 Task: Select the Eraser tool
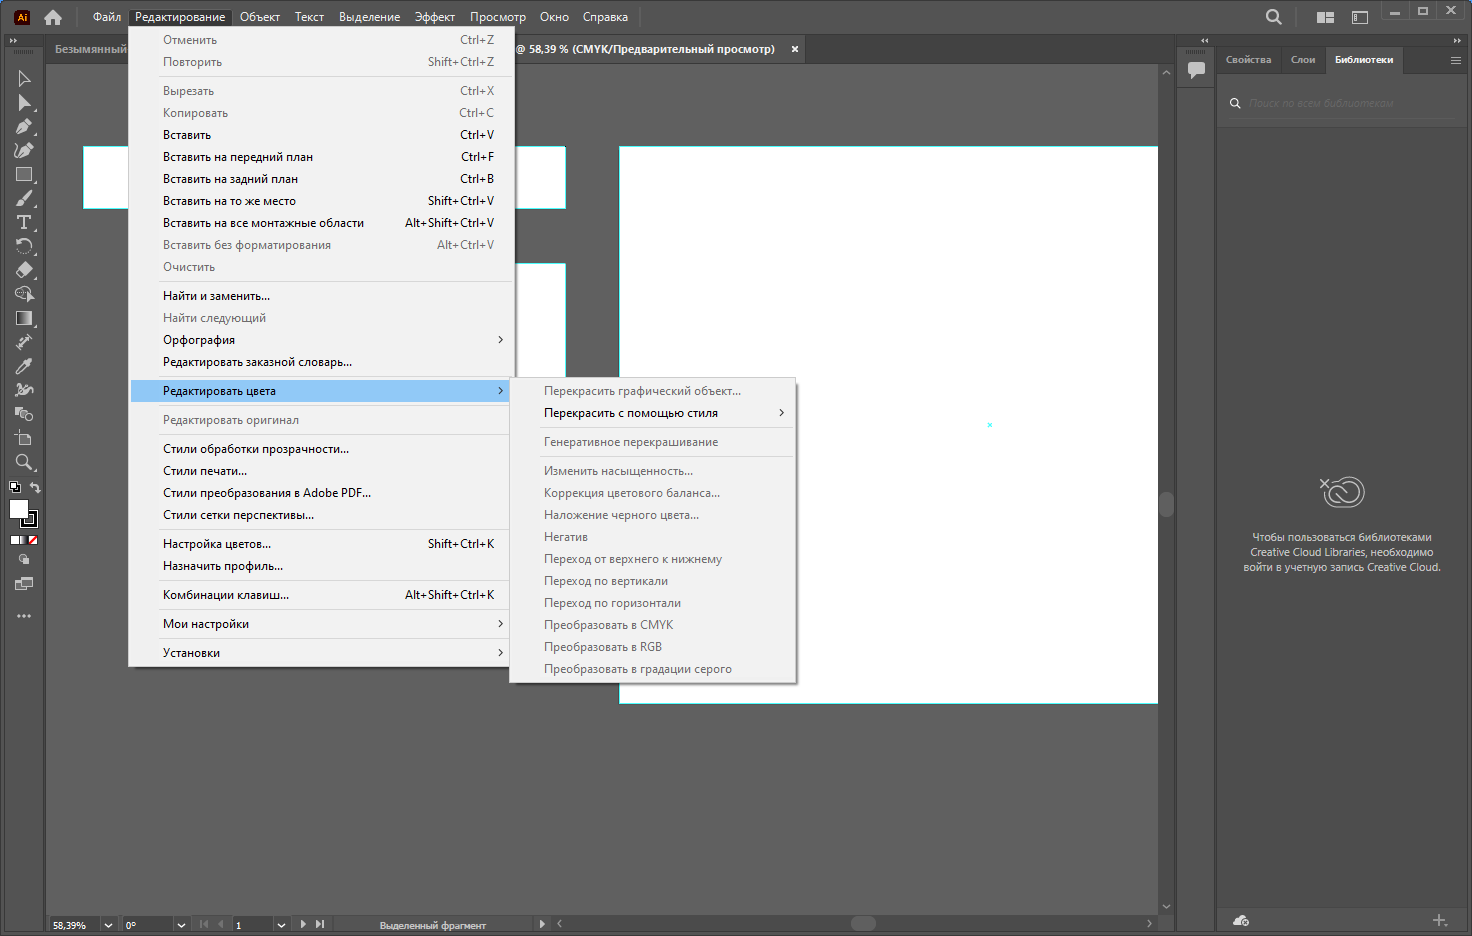24,270
